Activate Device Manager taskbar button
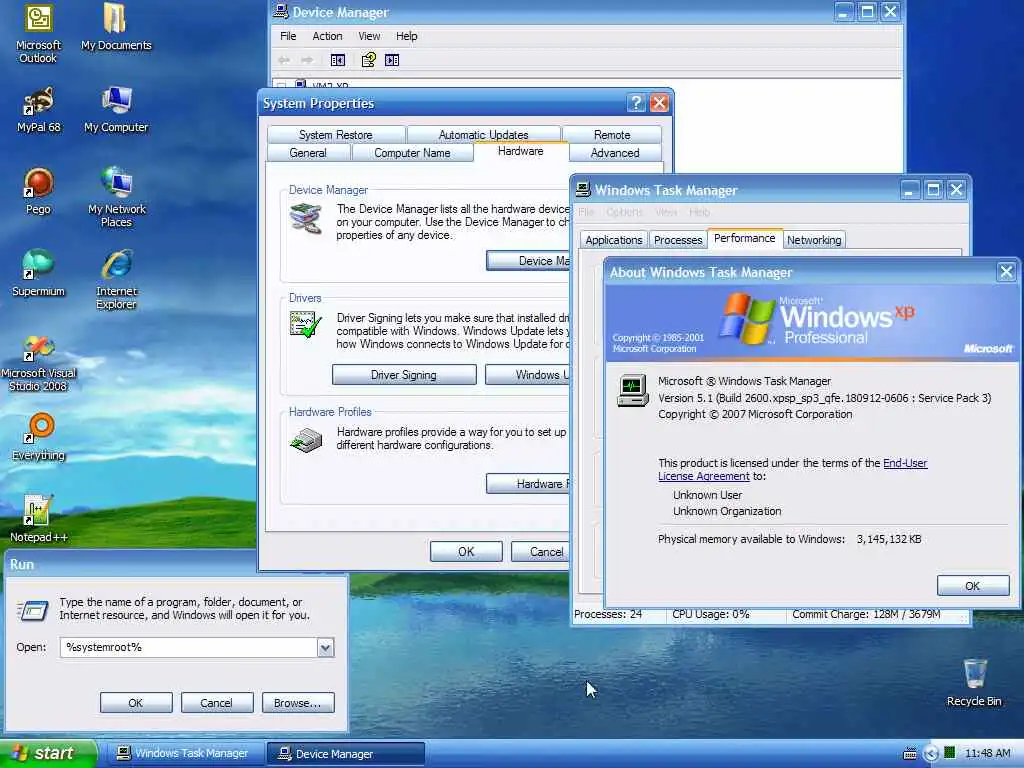 pos(345,754)
